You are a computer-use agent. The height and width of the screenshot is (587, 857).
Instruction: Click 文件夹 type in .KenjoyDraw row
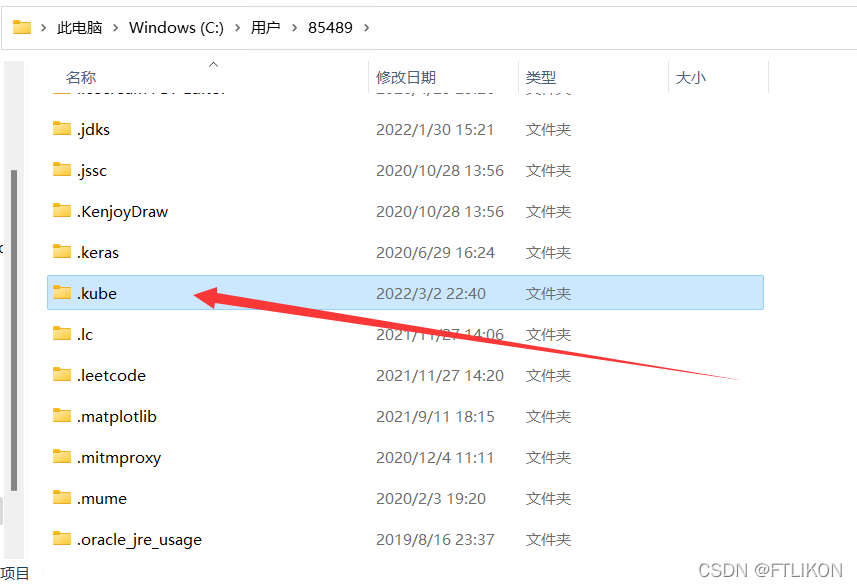[548, 212]
